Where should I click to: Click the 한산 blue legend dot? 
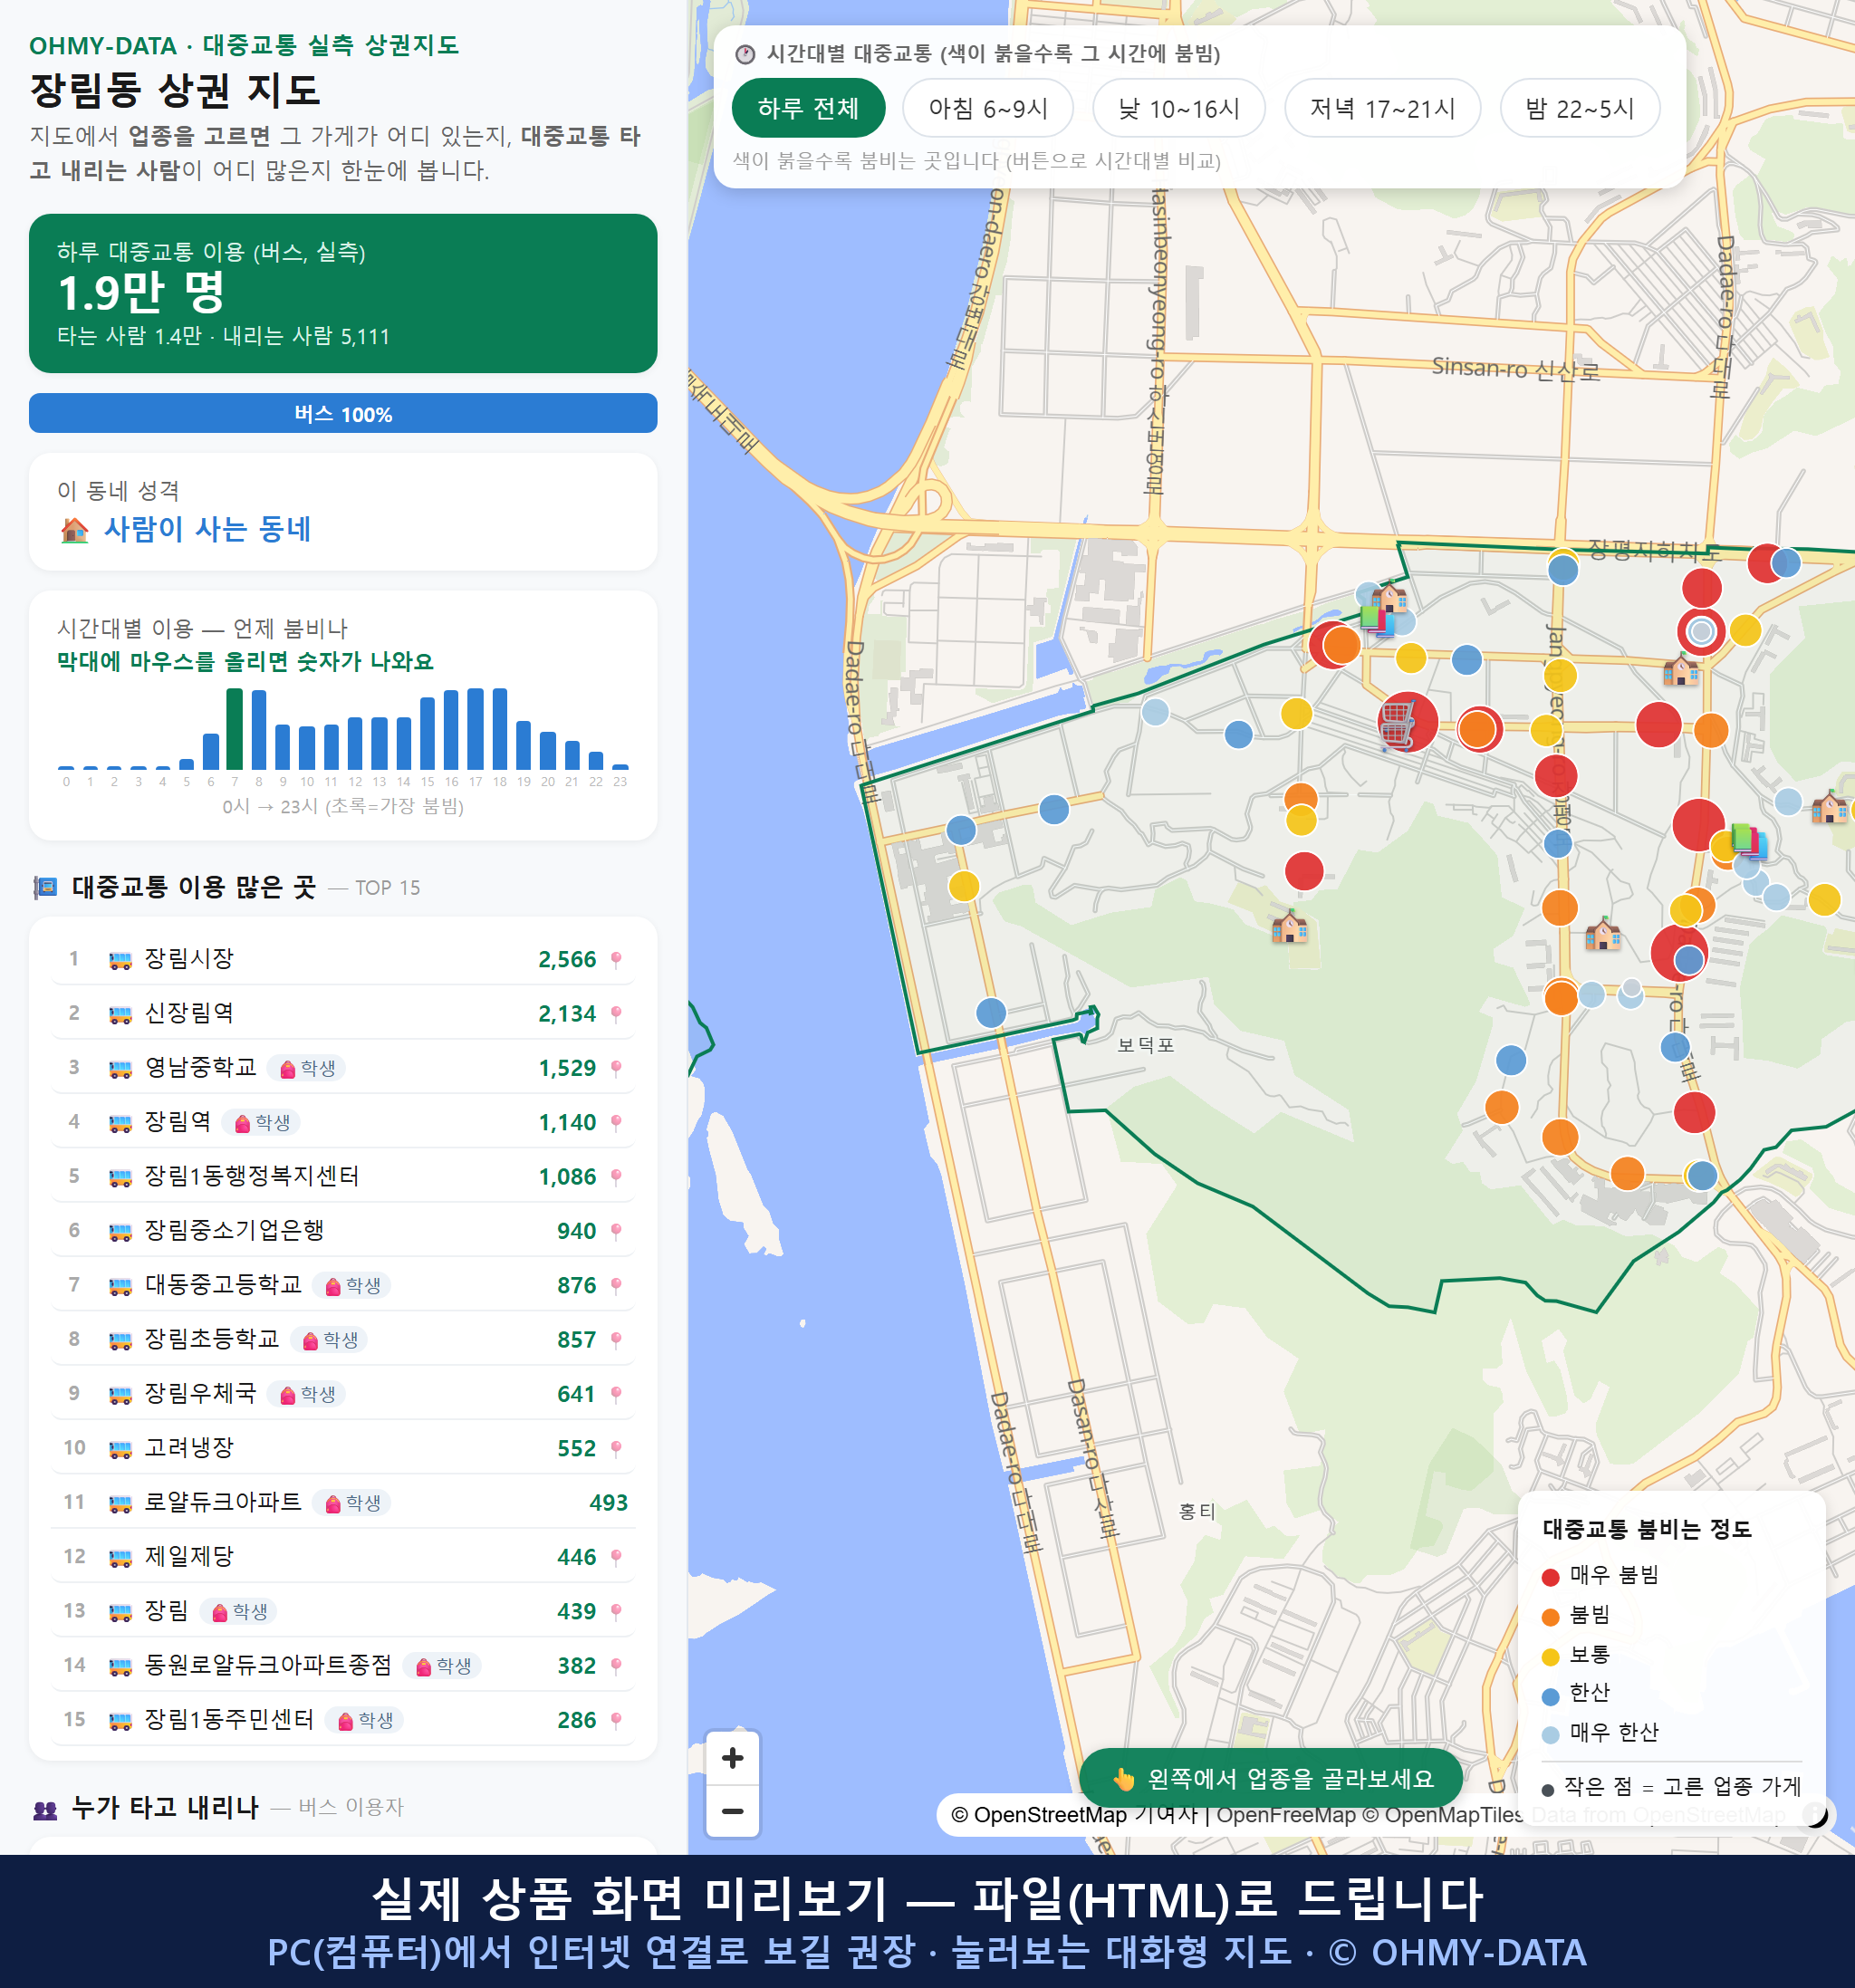(x=1551, y=1696)
